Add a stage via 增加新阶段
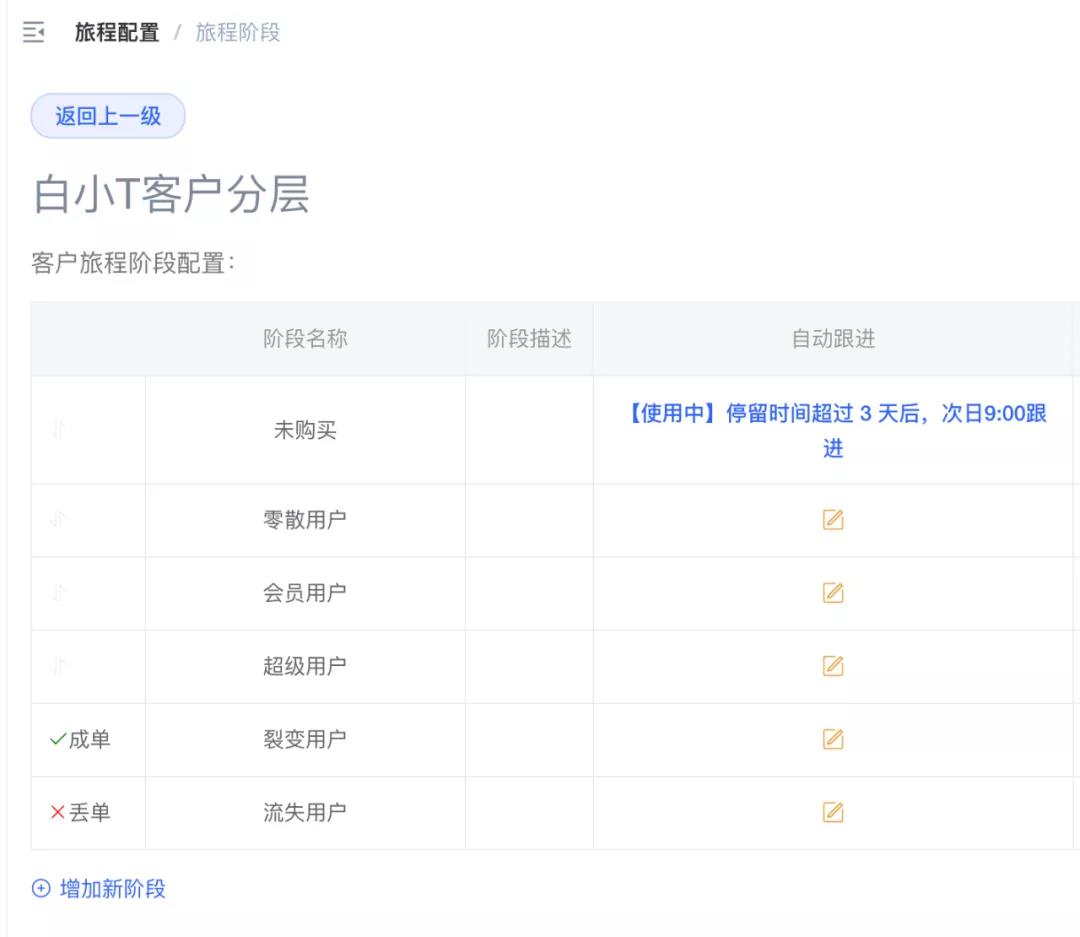1080x937 pixels. point(100,888)
